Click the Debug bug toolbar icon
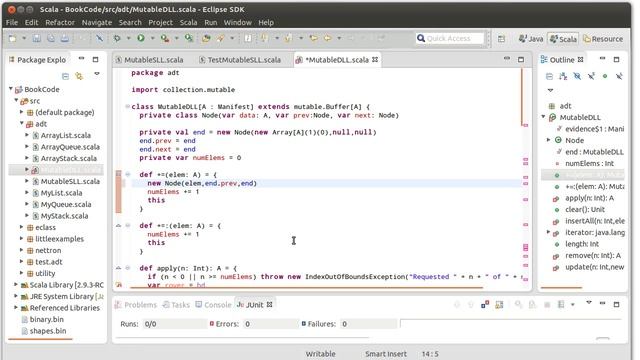Image resolution: width=640 pixels, height=360 pixels. click(117, 38)
